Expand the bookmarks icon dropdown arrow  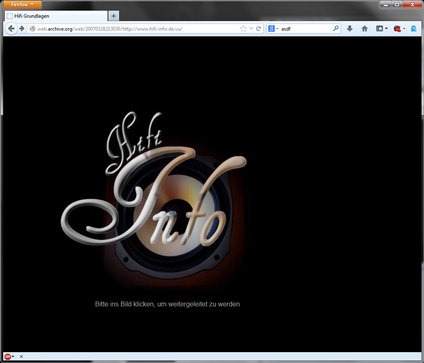point(386,29)
